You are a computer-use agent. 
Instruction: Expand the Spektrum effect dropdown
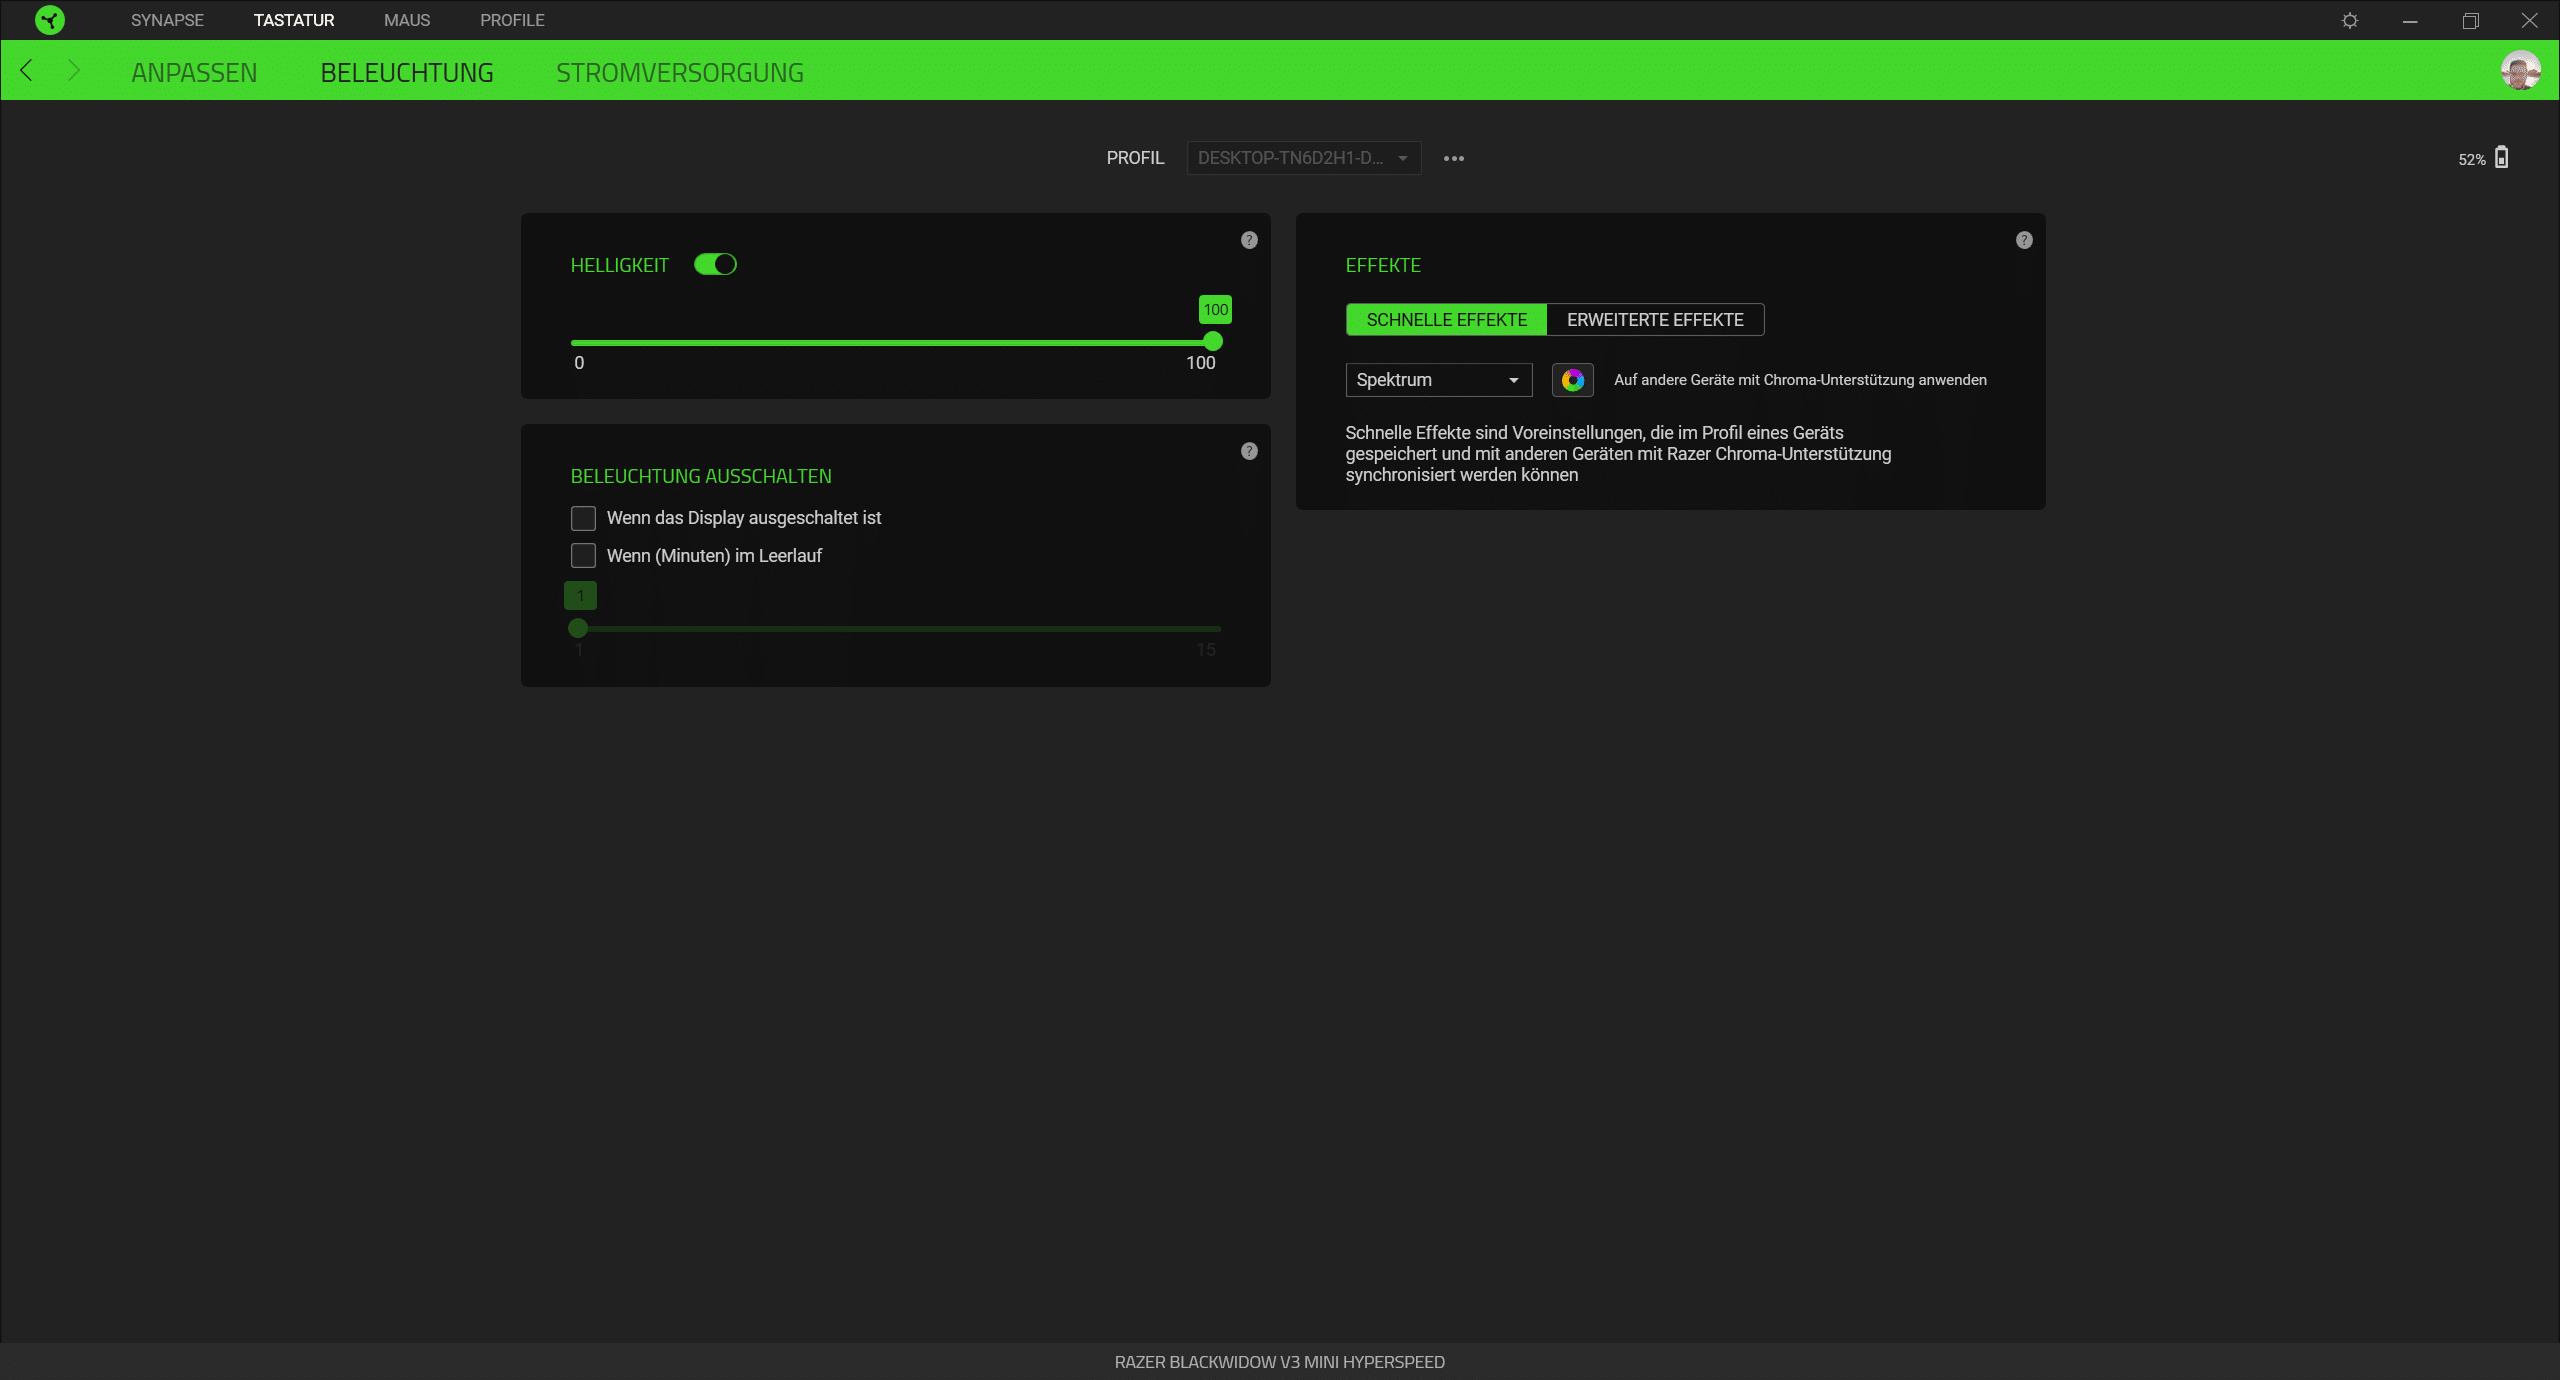tap(1438, 380)
